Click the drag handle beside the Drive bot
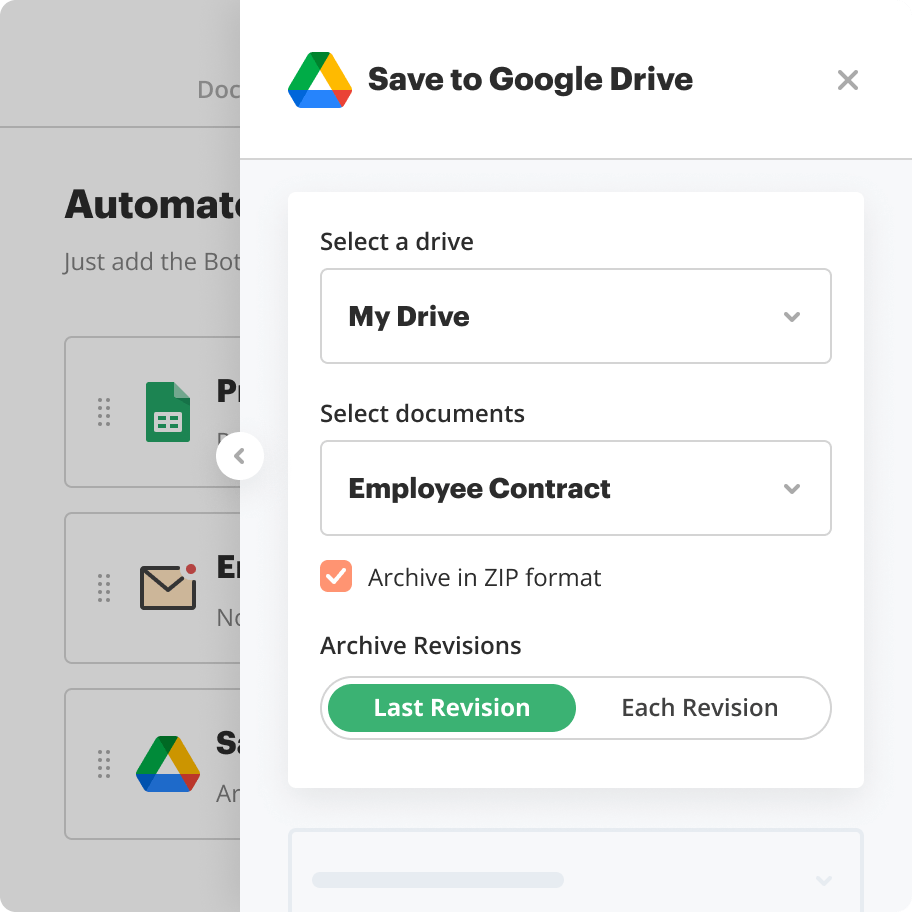 point(104,764)
